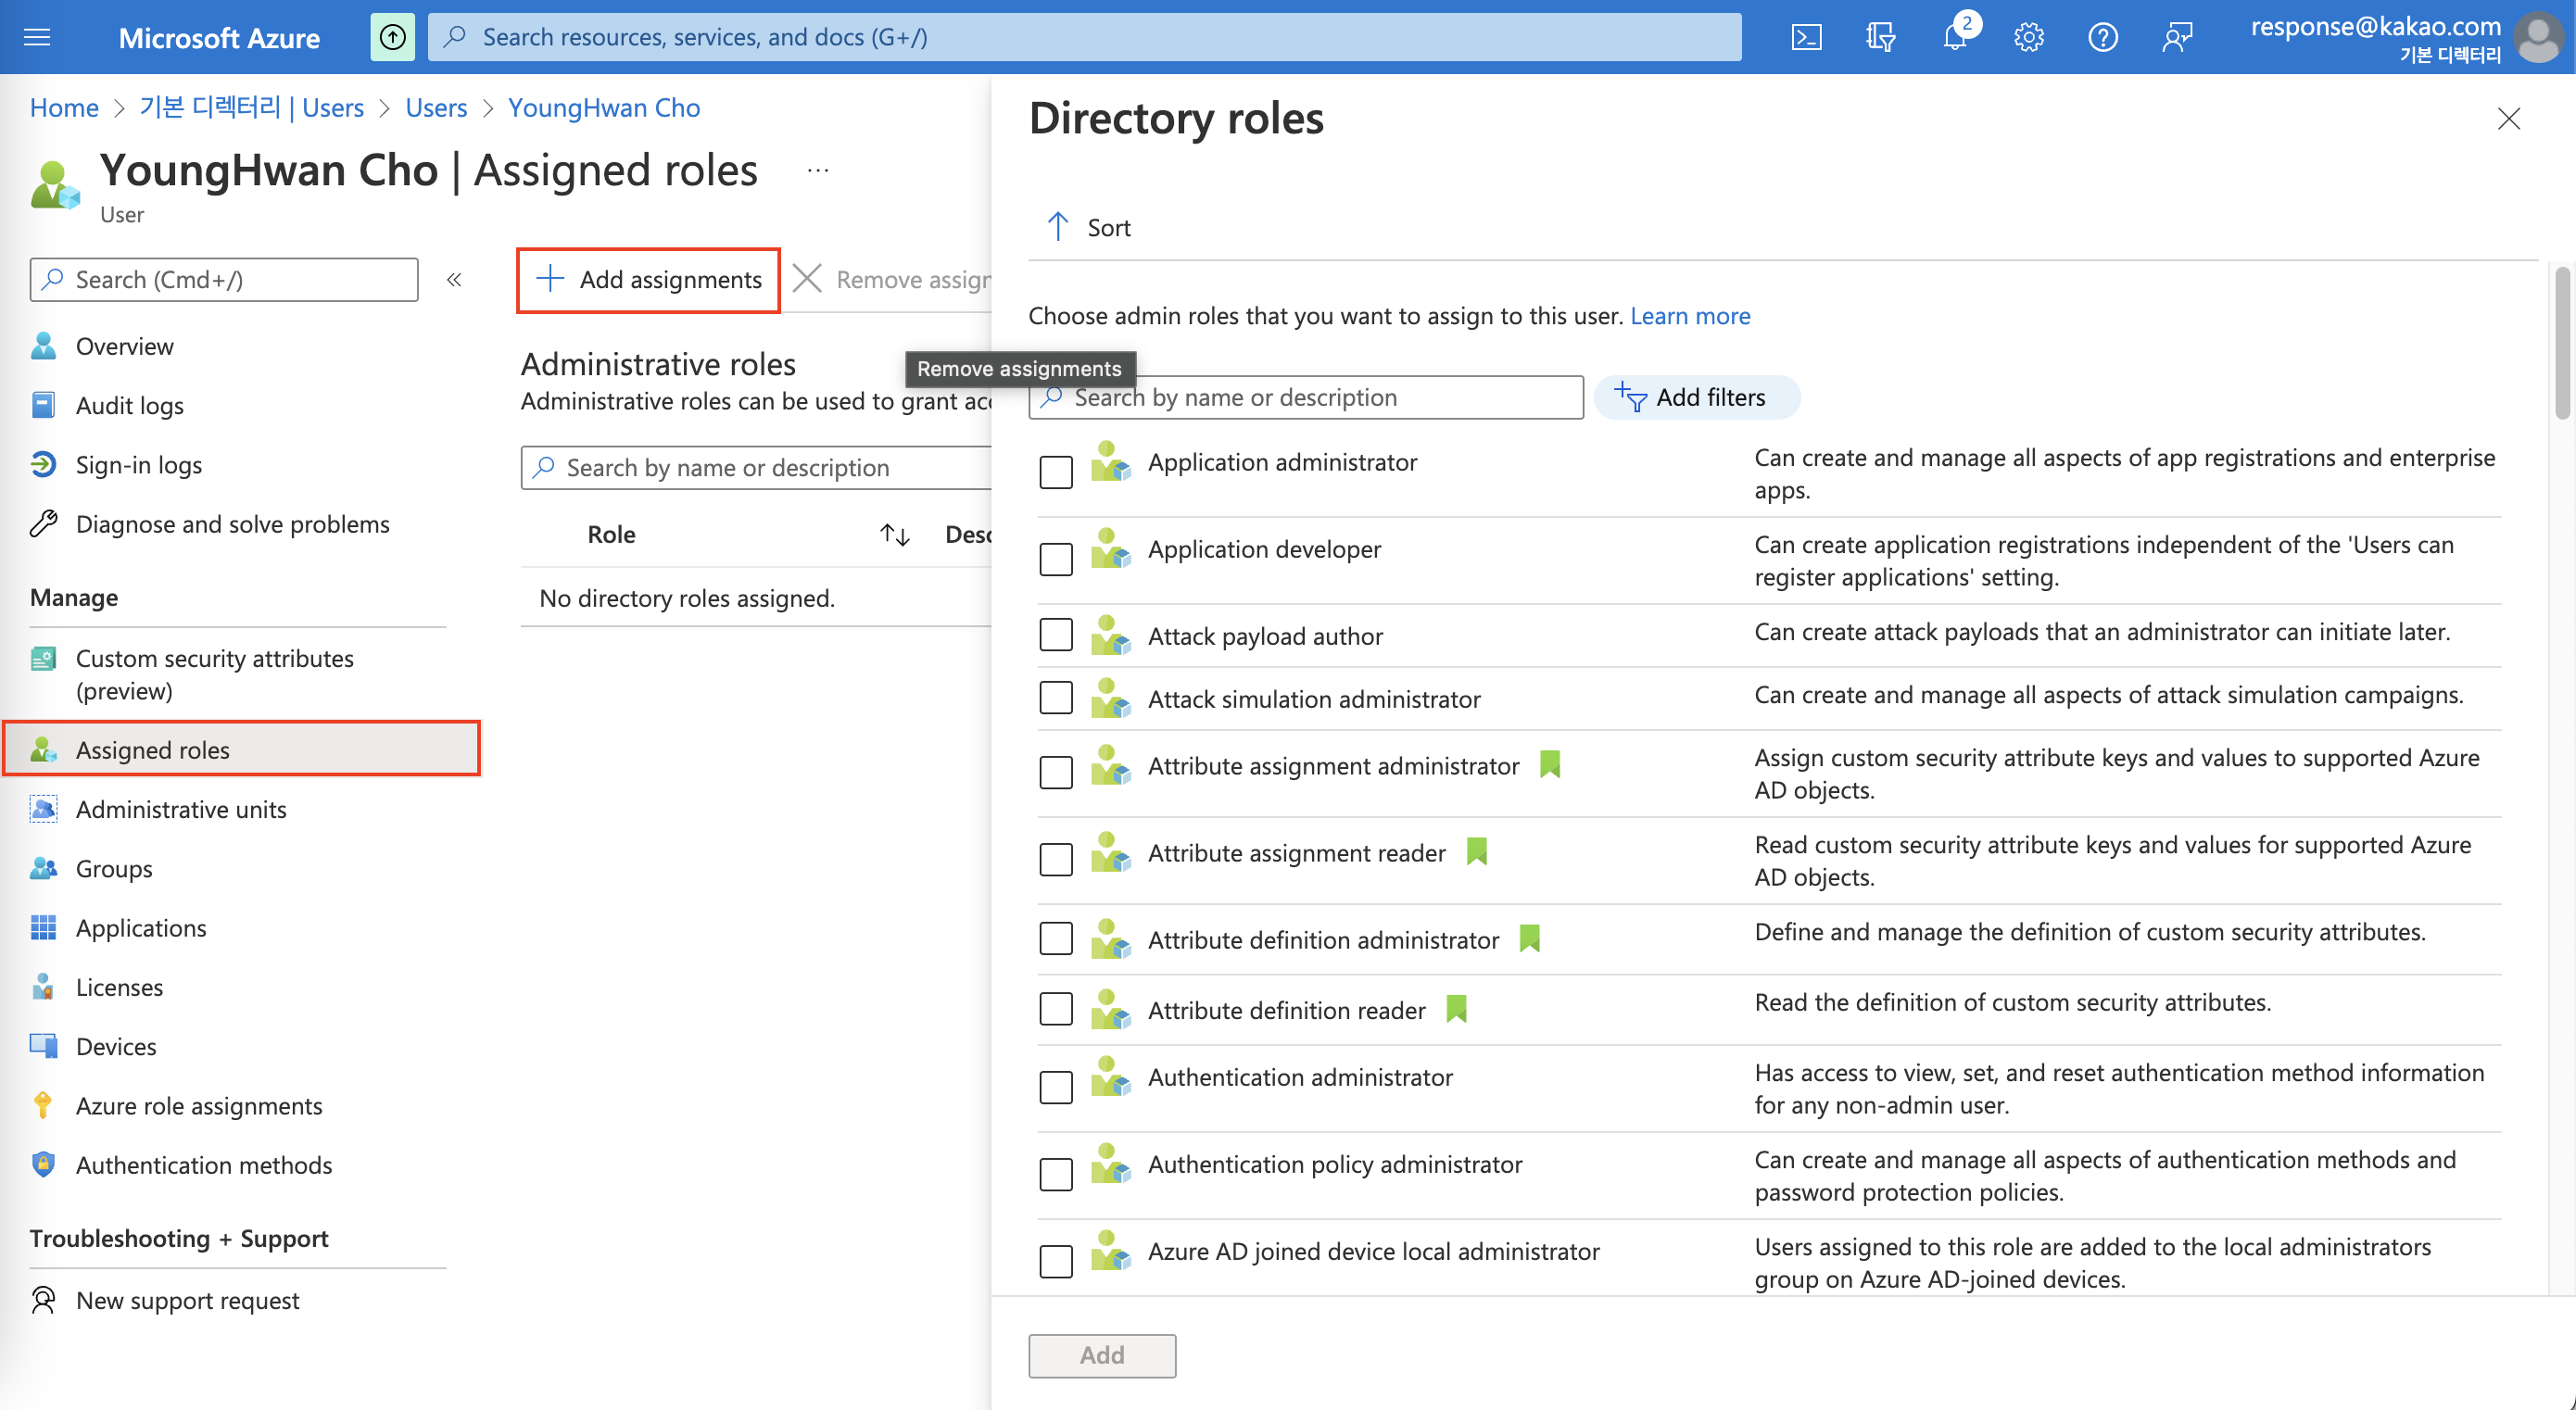Click the Add button at panel bottom
The height and width of the screenshot is (1410, 2576).
1102,1355
